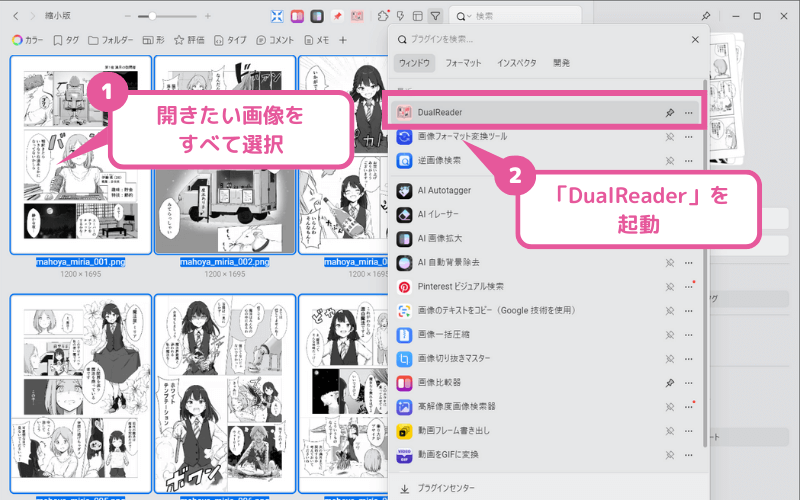Screen dimensions: 800x500
Task: Unpin the 画像比較器 plugin
Action: [670, 383]
